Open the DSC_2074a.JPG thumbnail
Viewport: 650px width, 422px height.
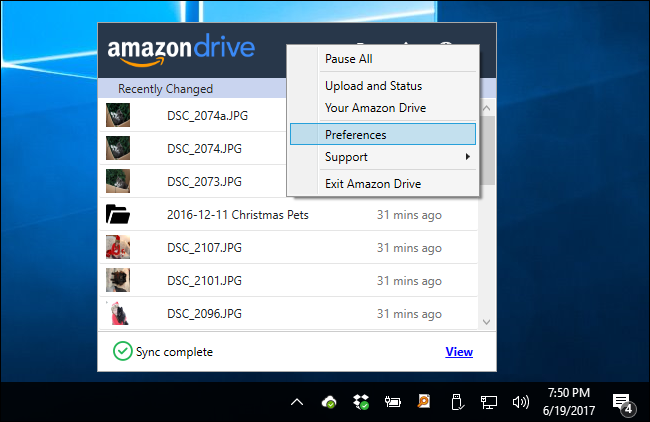pos(118,115)
